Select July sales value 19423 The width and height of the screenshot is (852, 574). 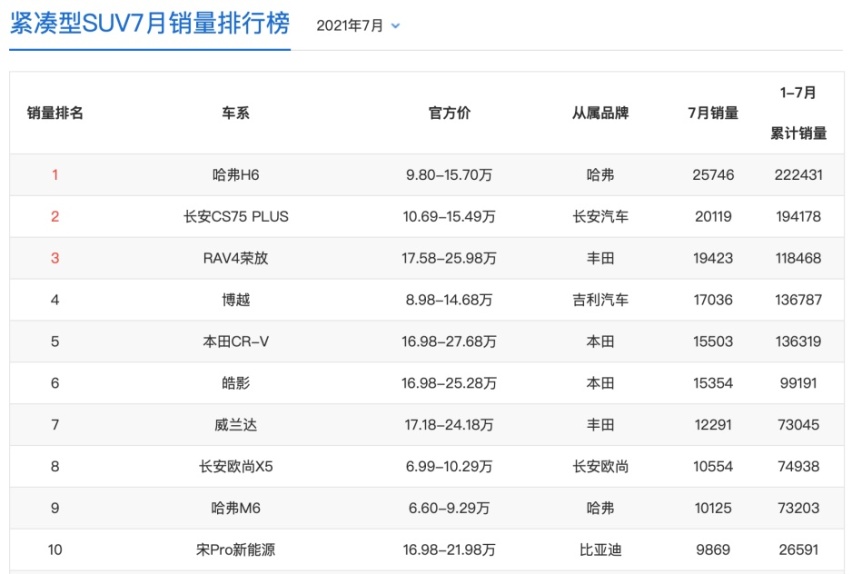coord(713,258)
